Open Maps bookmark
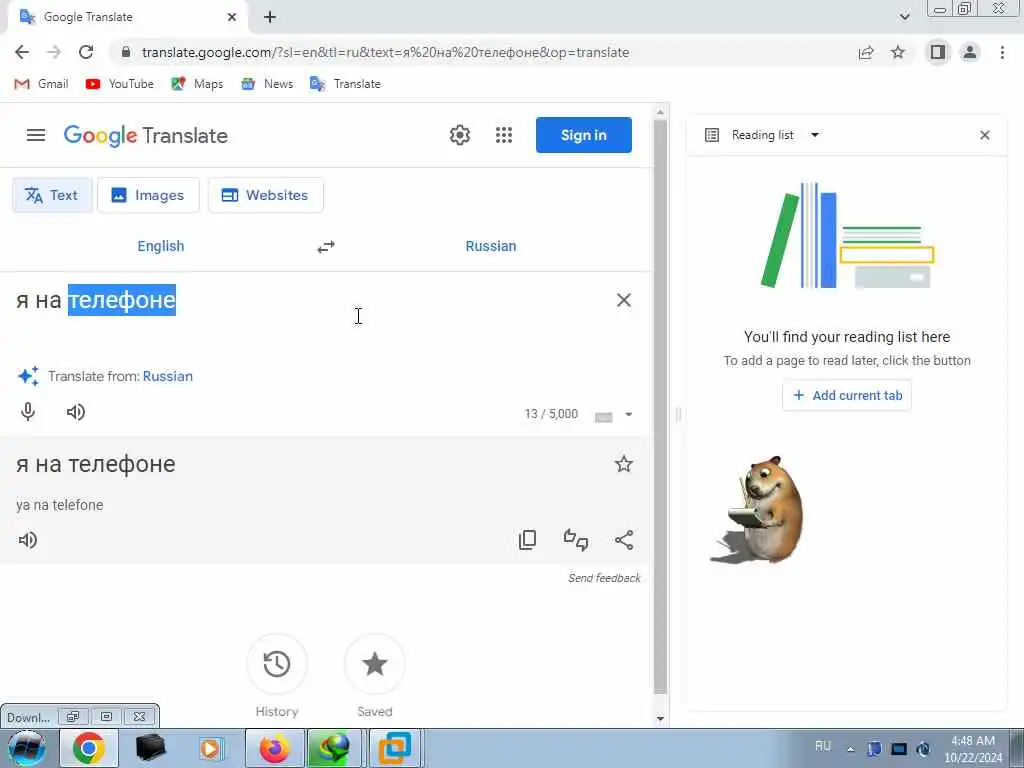 point(197,84)
